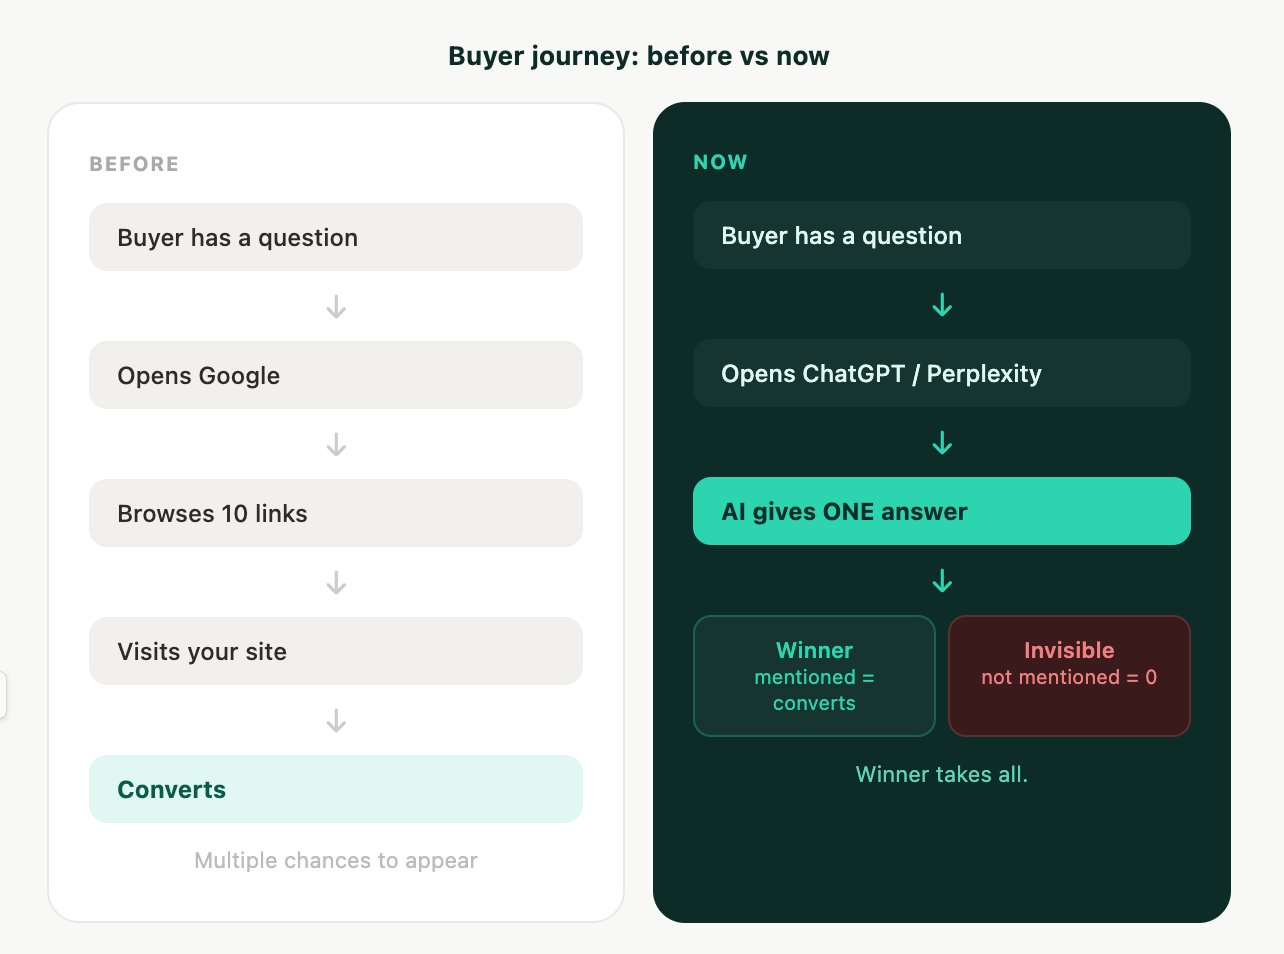Click the green arrow below "AI gives ONE answer"
Viewport: 1284px width, 954px height.
[x=941, y=581]
